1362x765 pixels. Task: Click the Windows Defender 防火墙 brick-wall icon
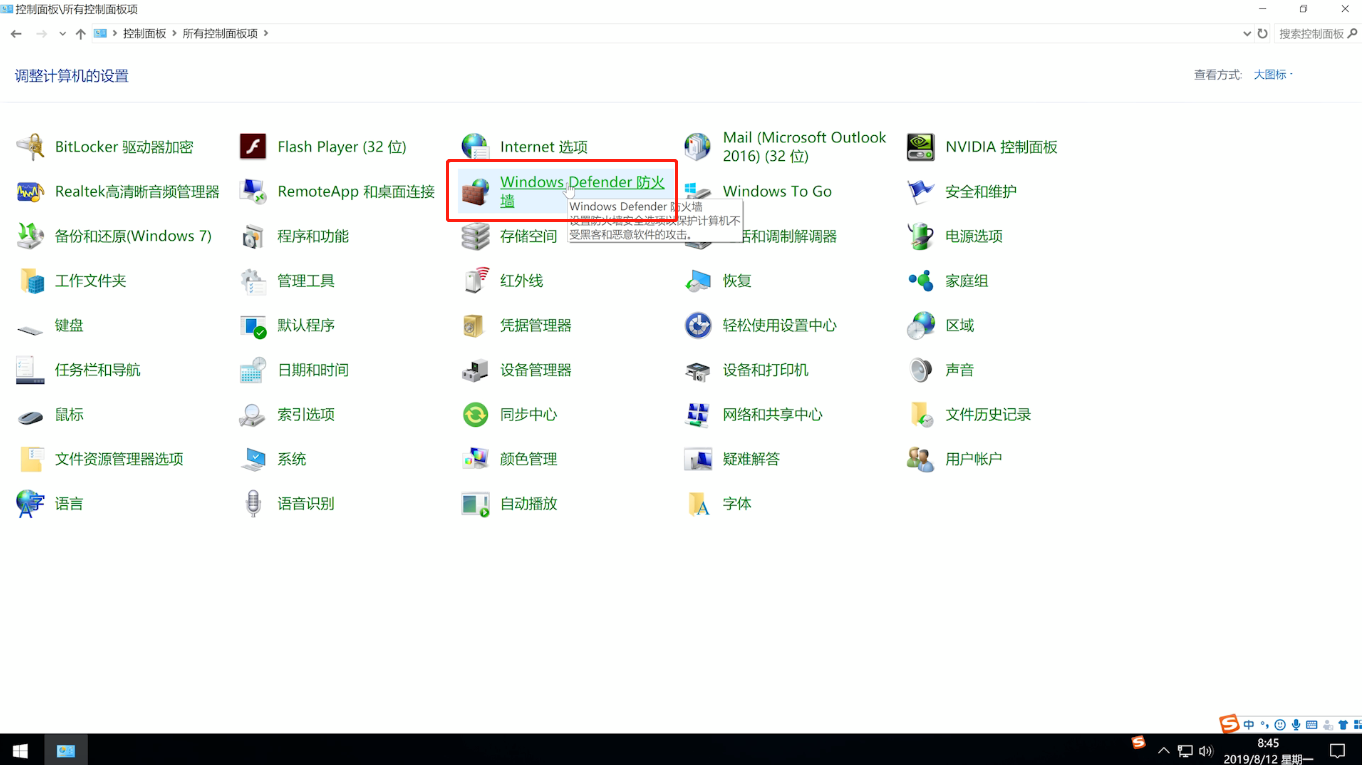tap(475, 191)
